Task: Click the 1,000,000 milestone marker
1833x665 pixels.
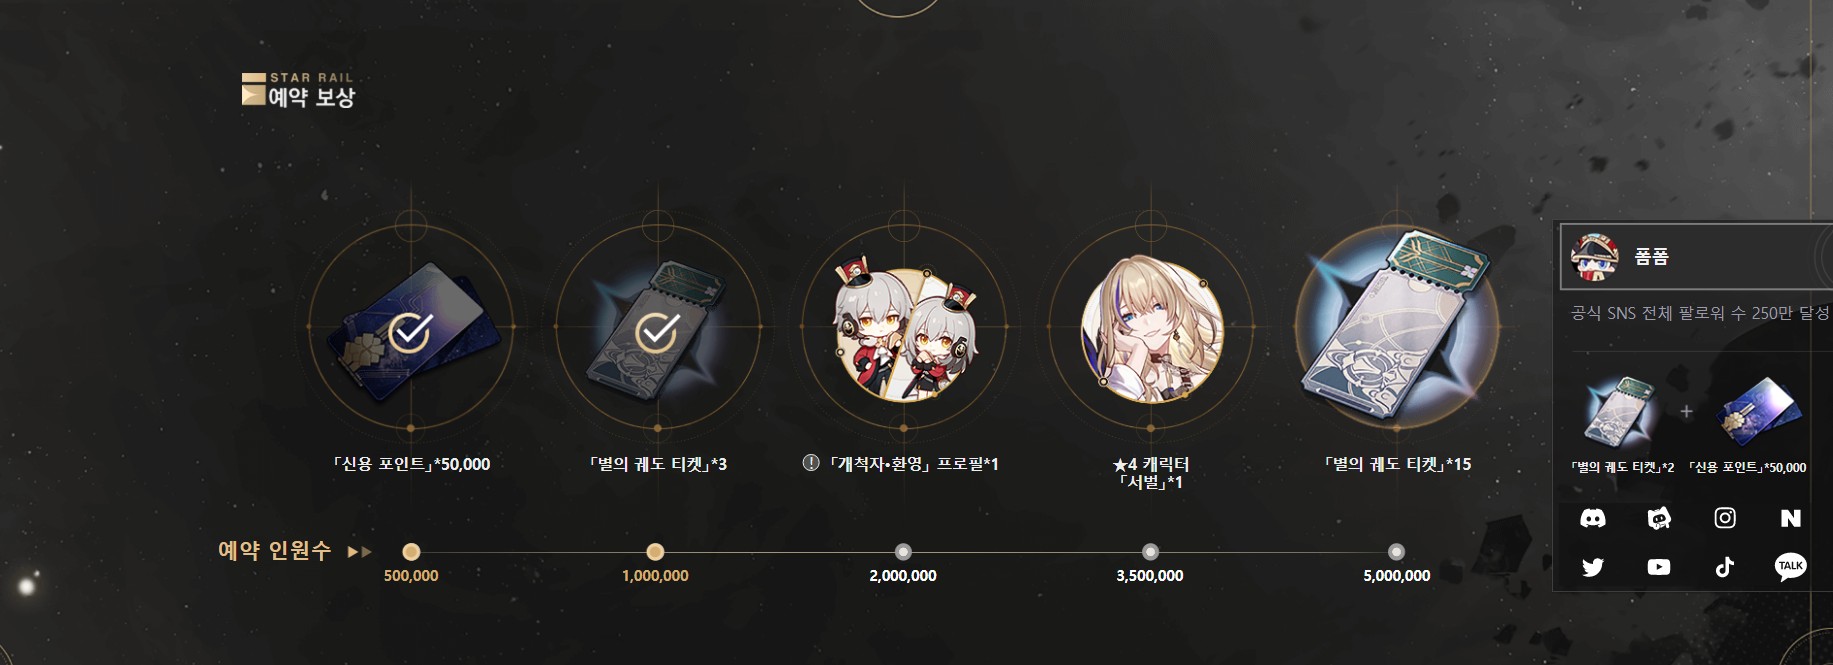Action: coord(655,552)
